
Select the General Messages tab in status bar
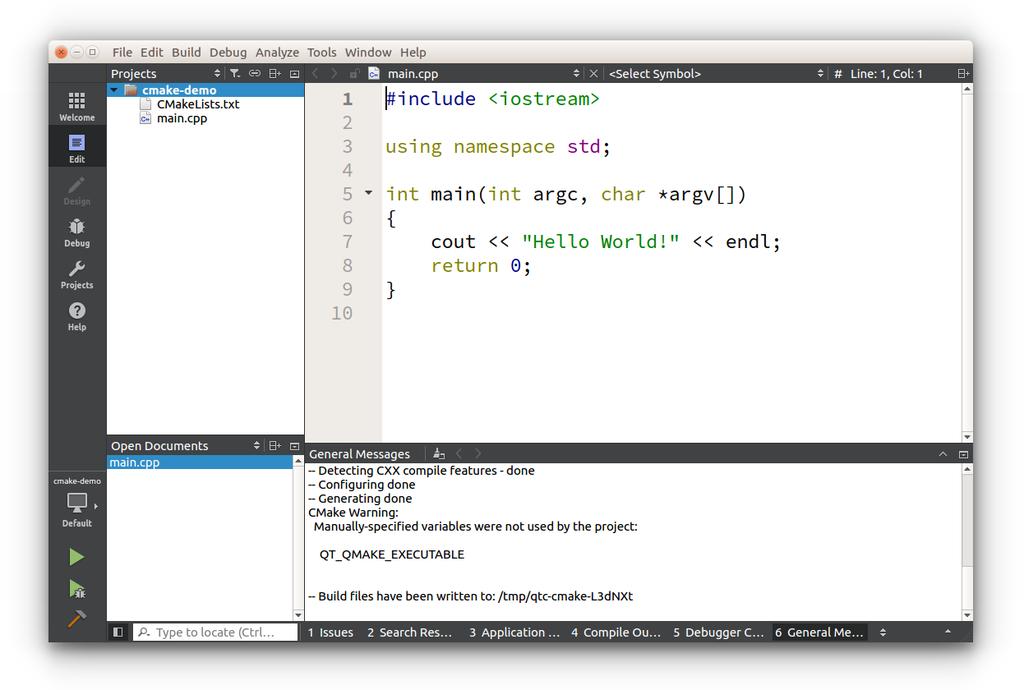819,632
